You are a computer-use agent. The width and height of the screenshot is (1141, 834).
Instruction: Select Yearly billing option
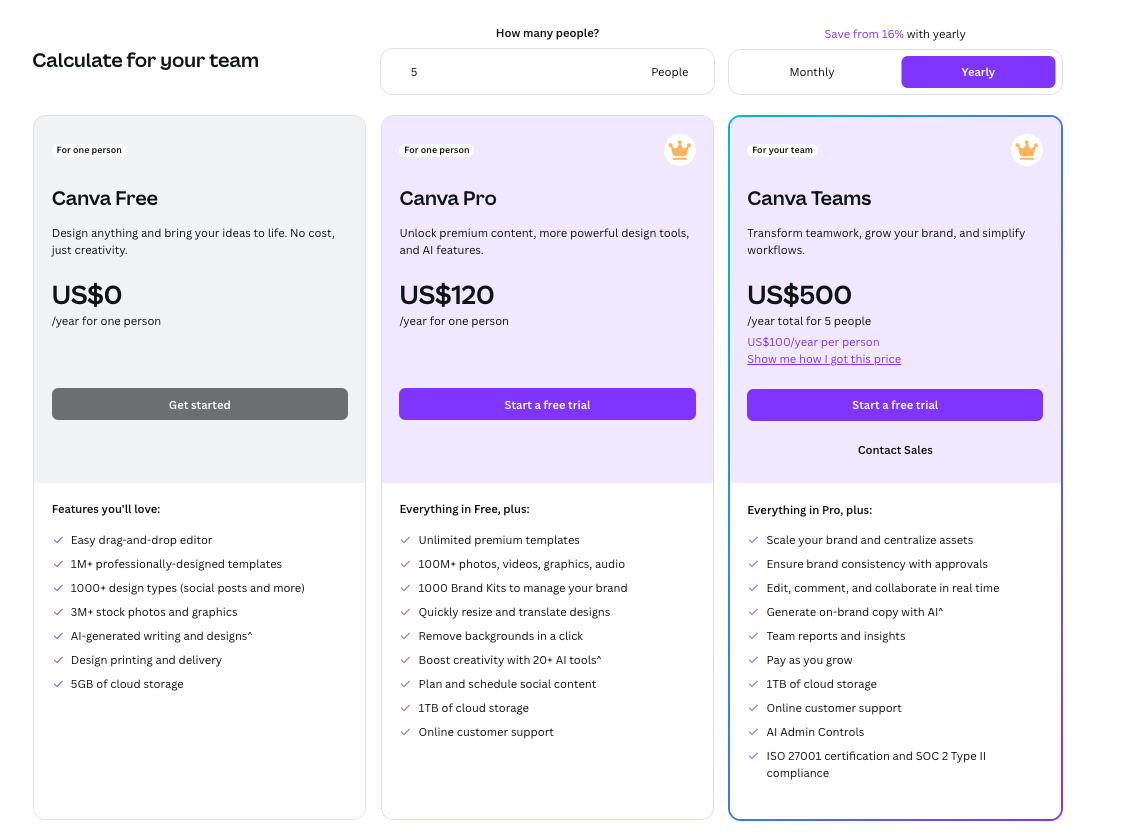pyautogui.click(x=978, y=72)
